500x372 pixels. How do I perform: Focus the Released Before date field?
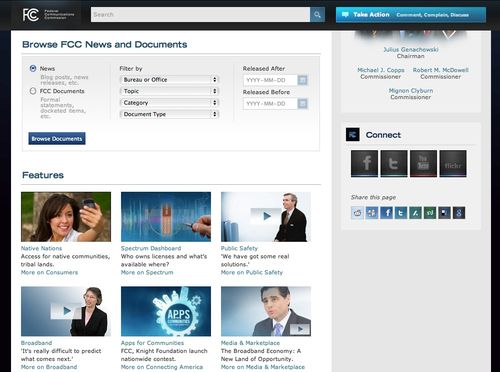[x=270, y=104]
